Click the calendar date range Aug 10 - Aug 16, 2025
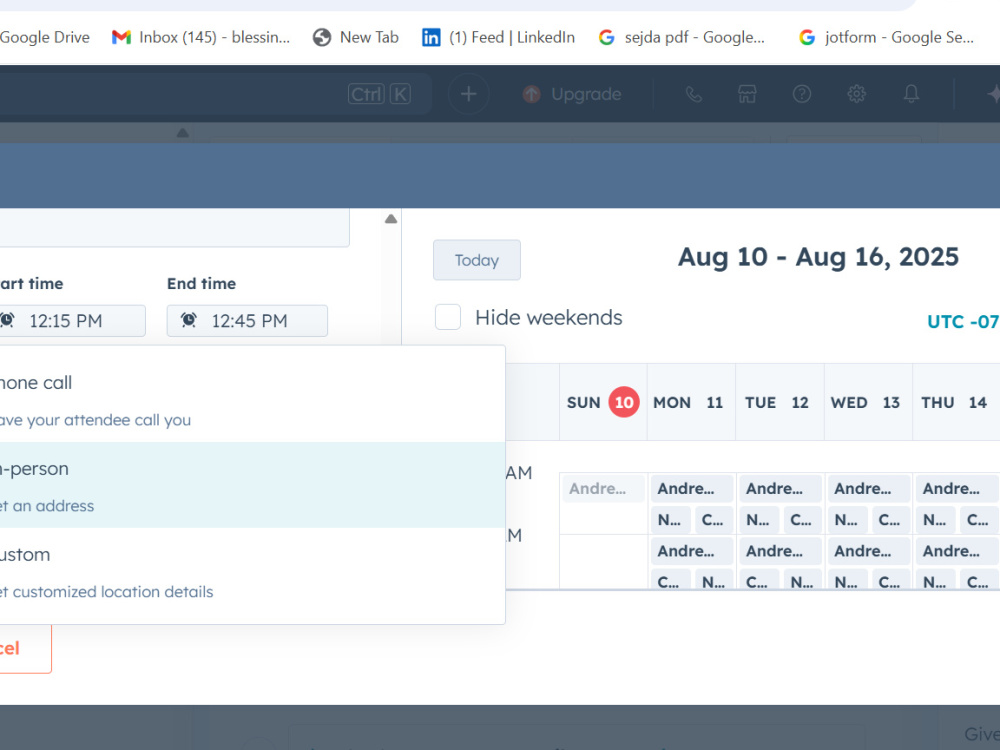1000x750 pixels. (x=818, y=258)
